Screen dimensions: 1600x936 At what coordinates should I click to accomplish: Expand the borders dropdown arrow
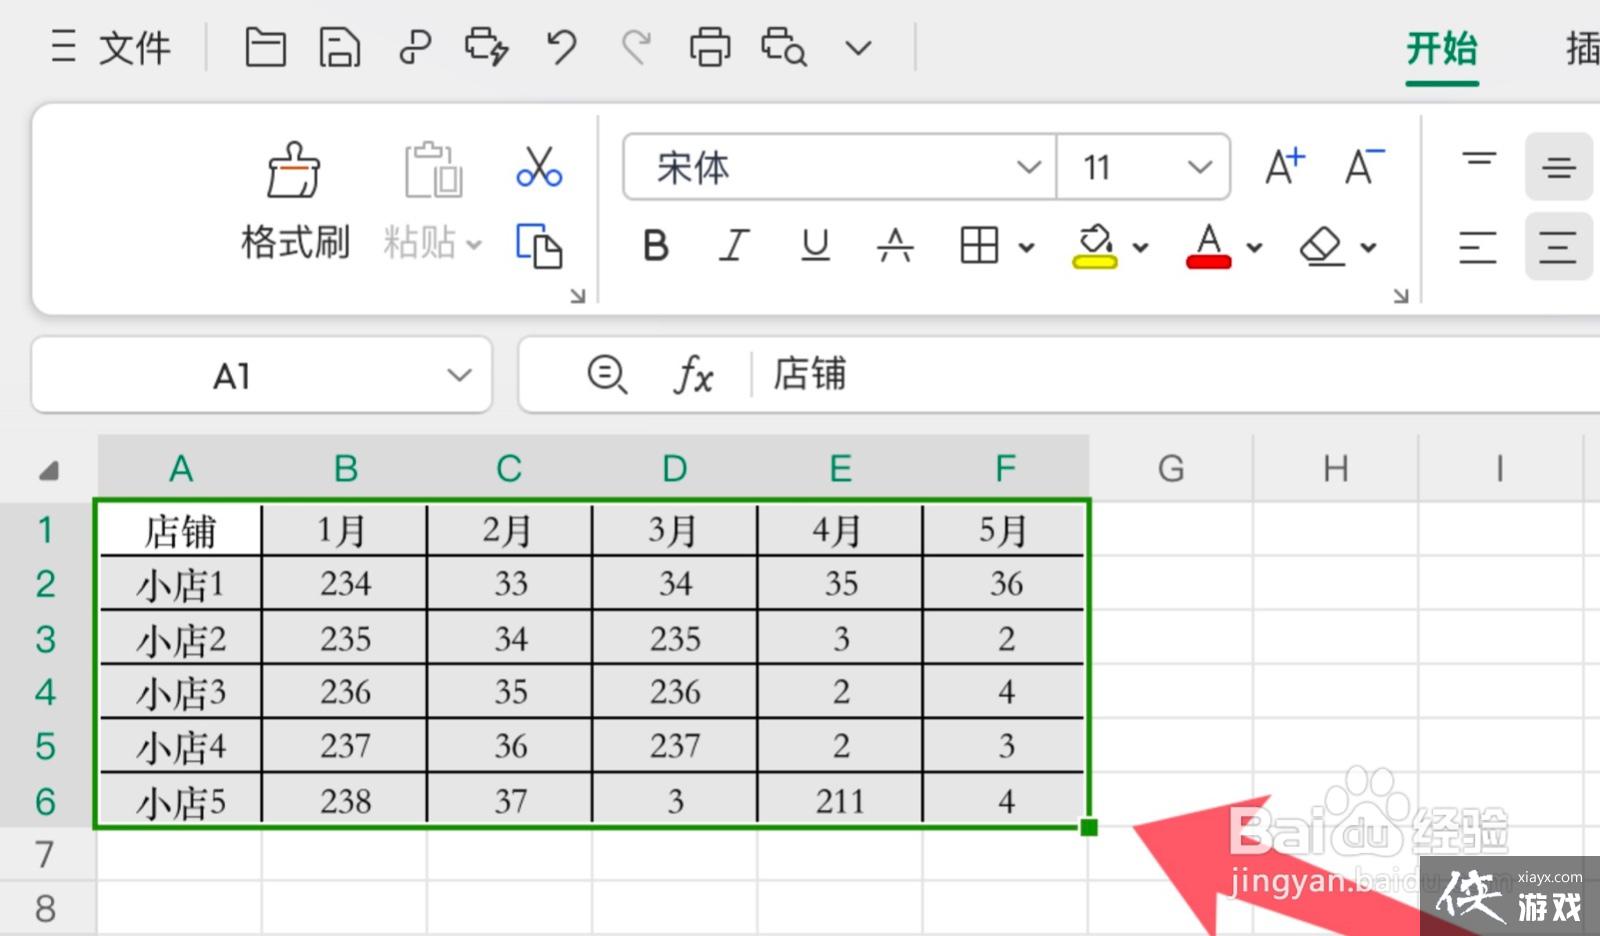coord(1026,247)
